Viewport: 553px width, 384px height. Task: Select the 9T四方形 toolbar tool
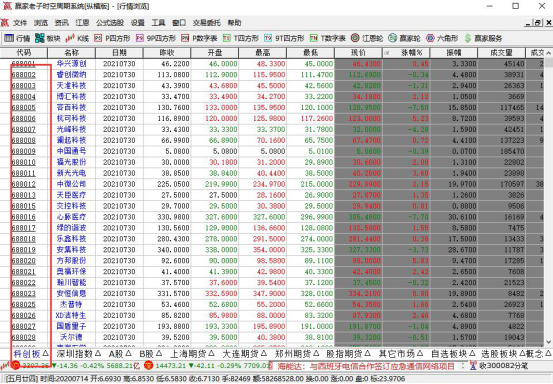coord(284,38)
